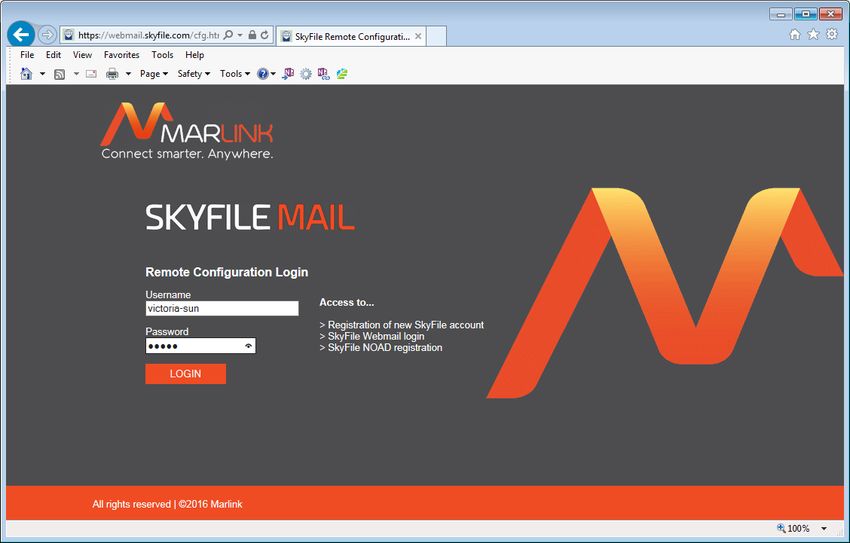Minimize the browser window

pos(781,14)
